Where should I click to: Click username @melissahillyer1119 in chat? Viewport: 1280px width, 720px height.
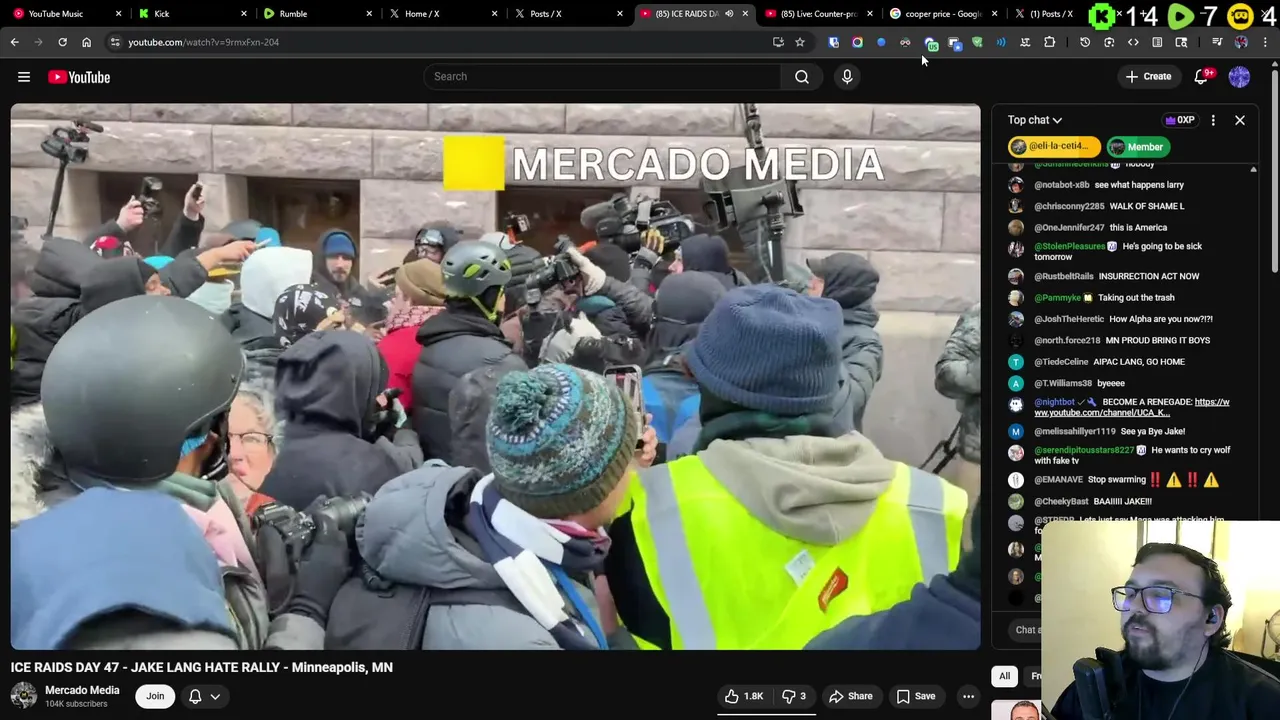tap(1075, 431)
